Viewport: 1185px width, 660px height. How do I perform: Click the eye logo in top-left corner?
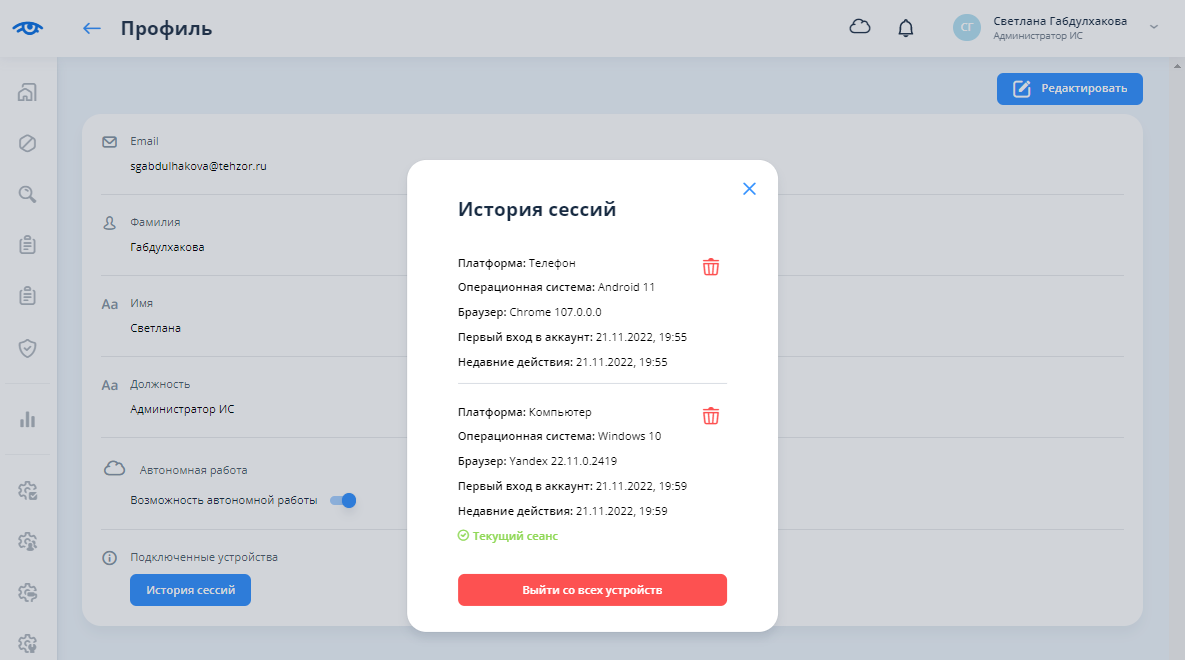pos(28,28)
